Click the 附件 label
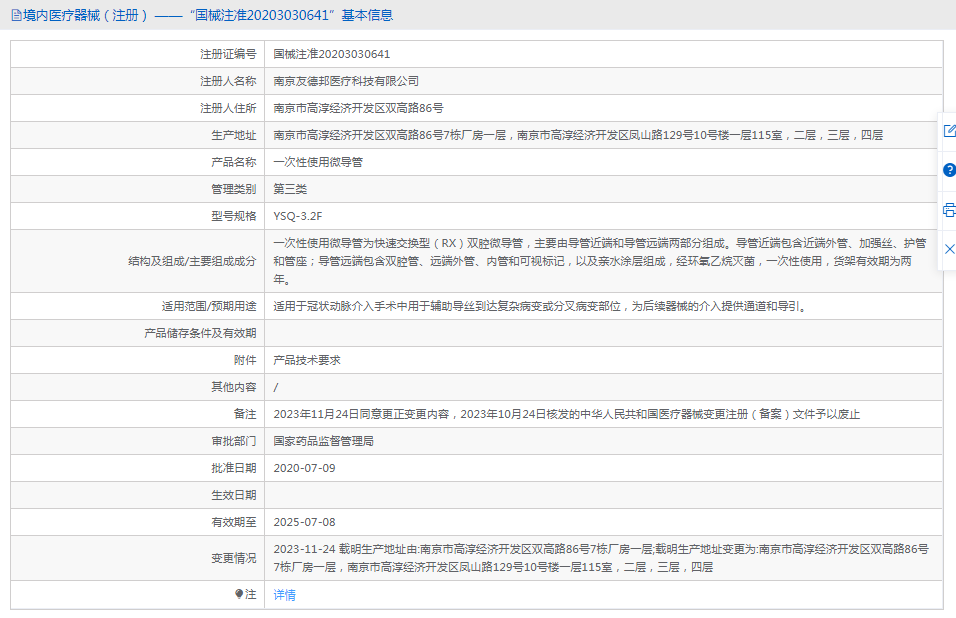 pyautogui.click(x=245, y=360)
